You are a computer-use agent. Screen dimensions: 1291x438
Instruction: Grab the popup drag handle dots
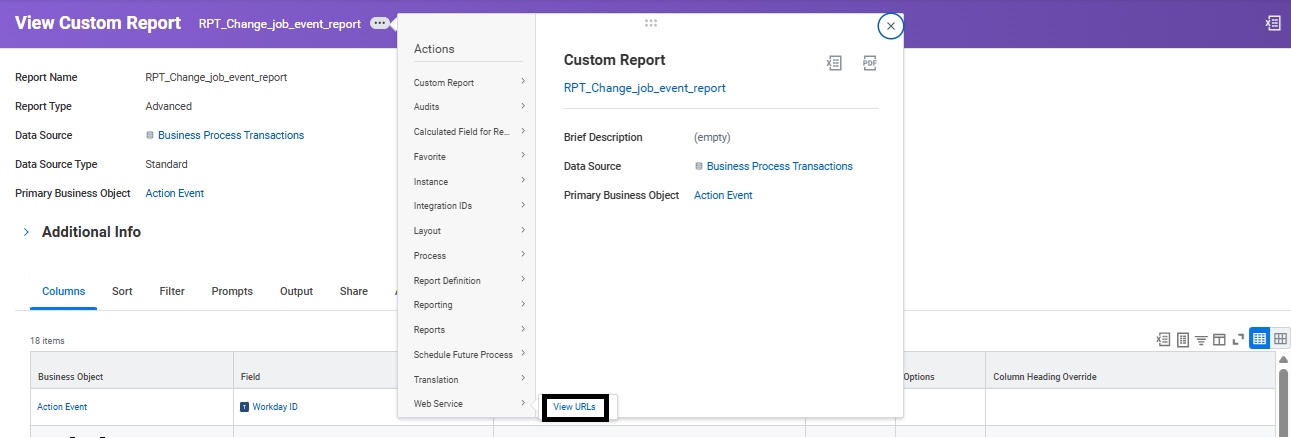(x=651, y=22)
